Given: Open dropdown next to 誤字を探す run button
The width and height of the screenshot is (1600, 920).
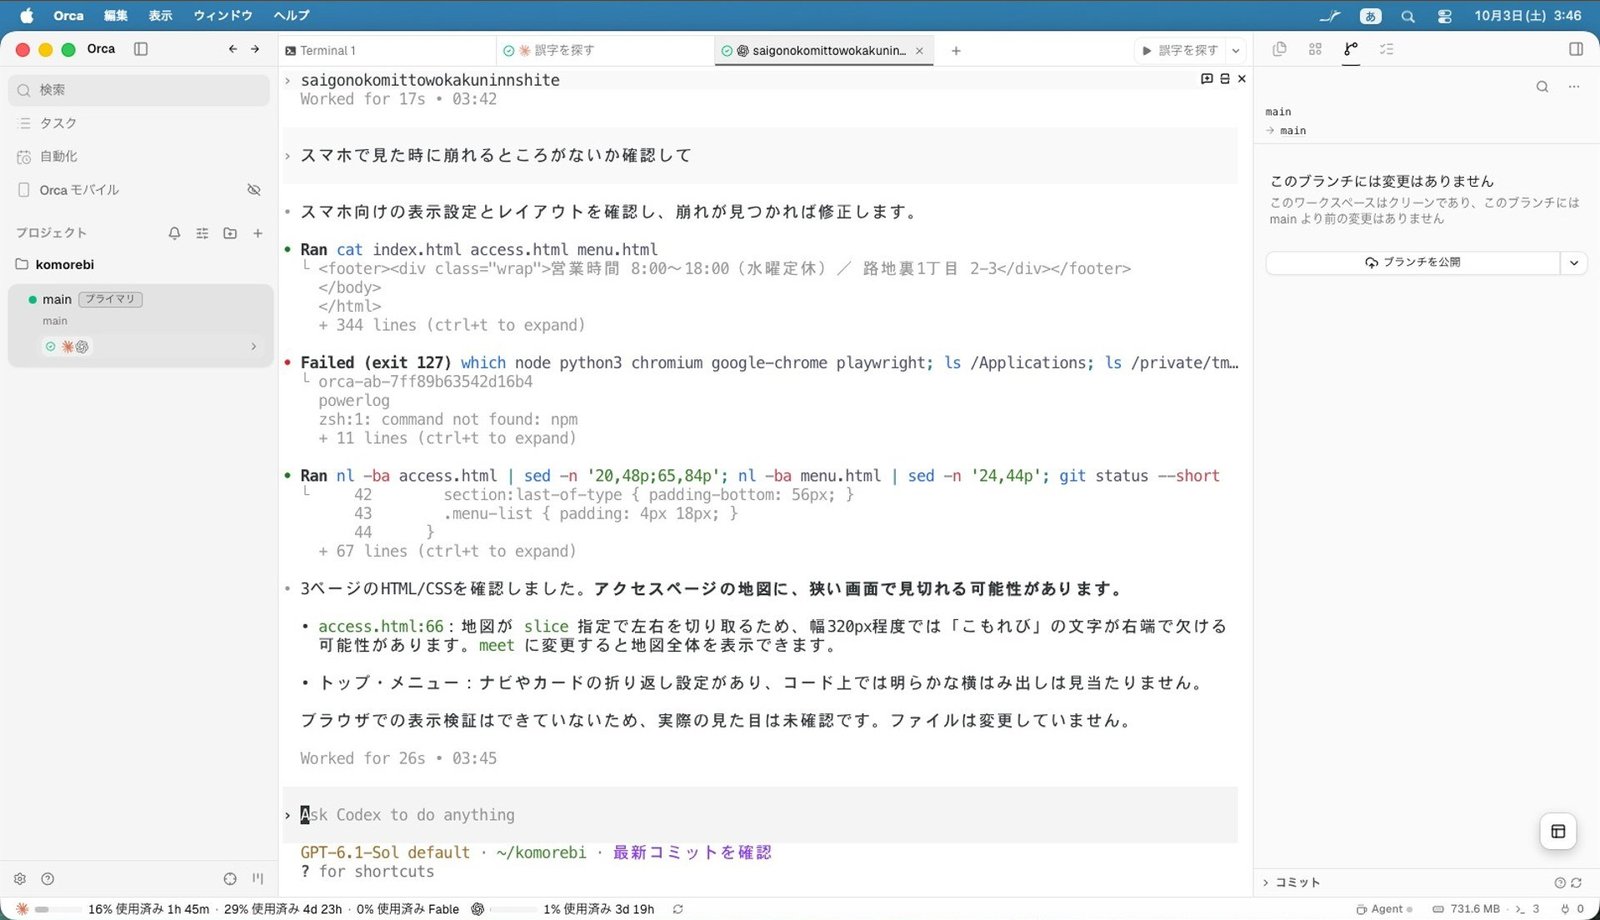Looking at the screenshot, I should click(x=1236, y=50).
